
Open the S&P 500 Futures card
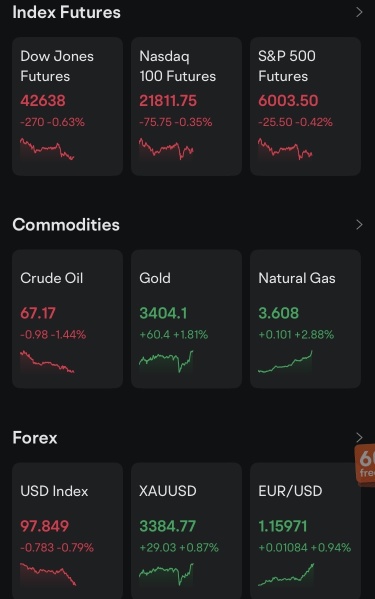pos(305,106)
